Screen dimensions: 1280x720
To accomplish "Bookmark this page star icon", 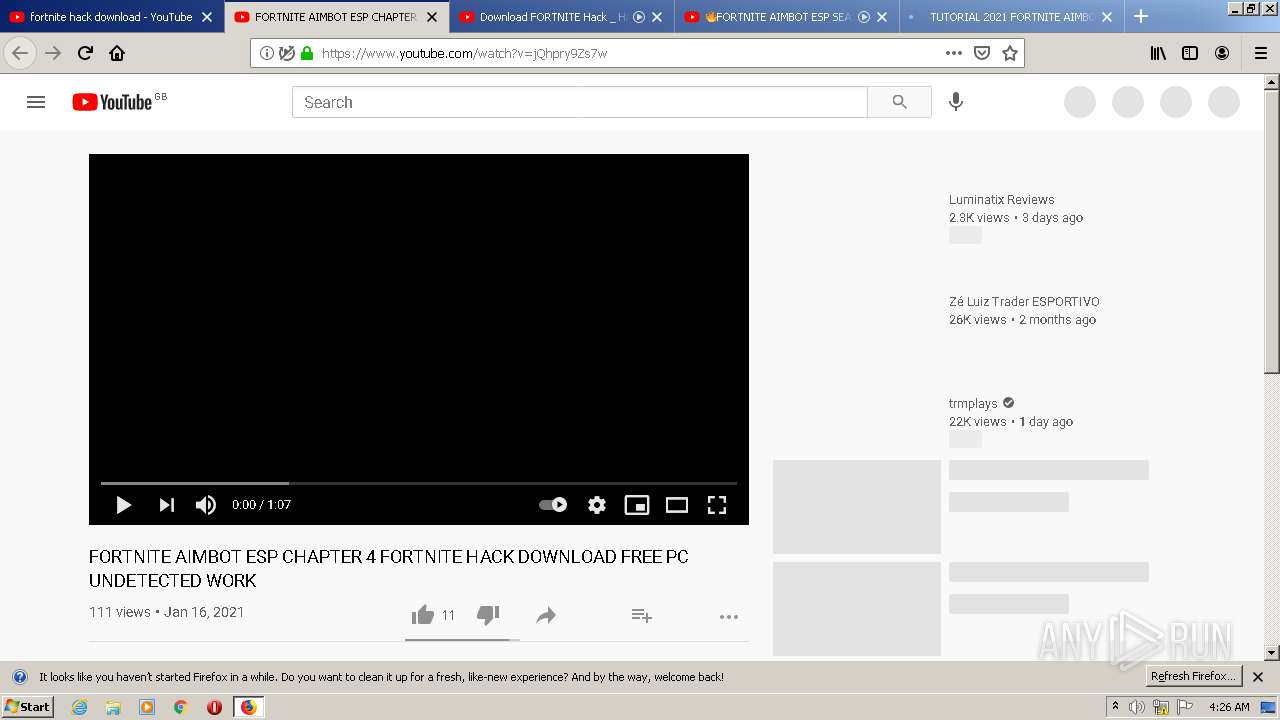I will point(1010,54).
